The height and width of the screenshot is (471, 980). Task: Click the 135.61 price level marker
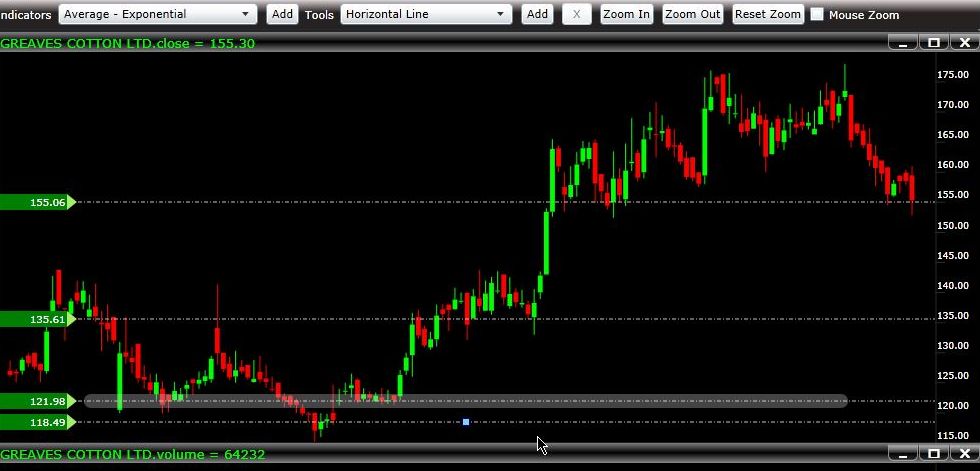[x=36, y=319]
